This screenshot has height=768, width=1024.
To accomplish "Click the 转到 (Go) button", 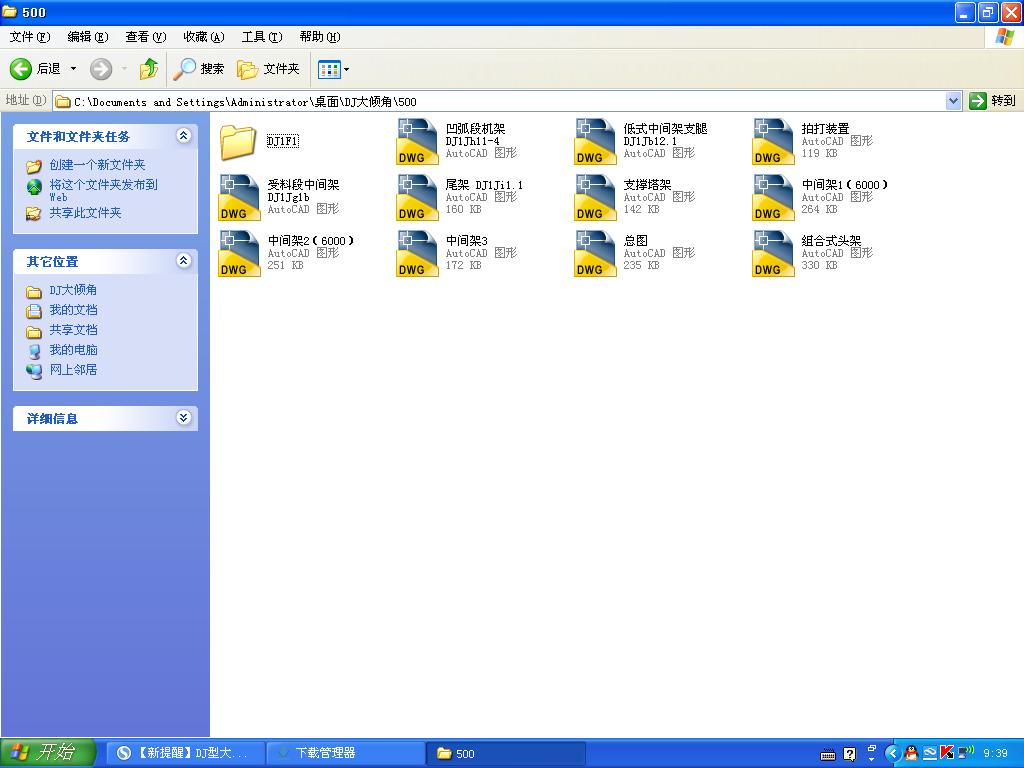I will (x=993, y=101).
